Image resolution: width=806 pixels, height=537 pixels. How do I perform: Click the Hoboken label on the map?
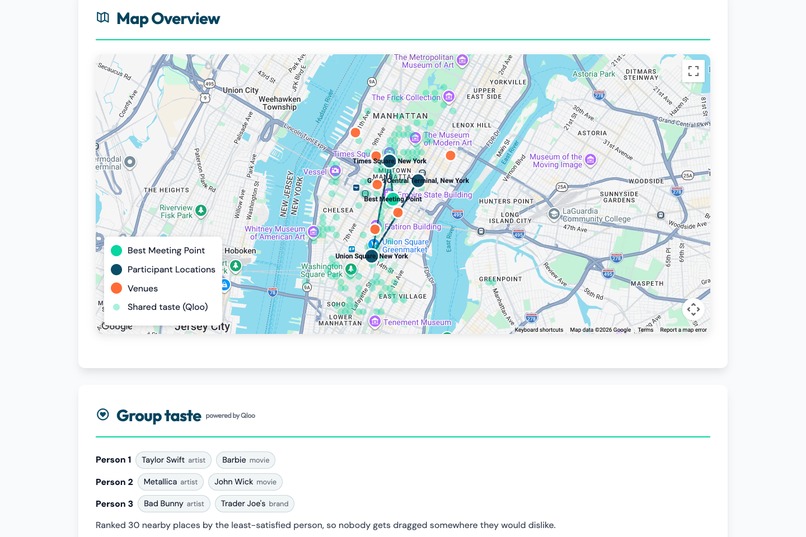(x=240, y=251)
